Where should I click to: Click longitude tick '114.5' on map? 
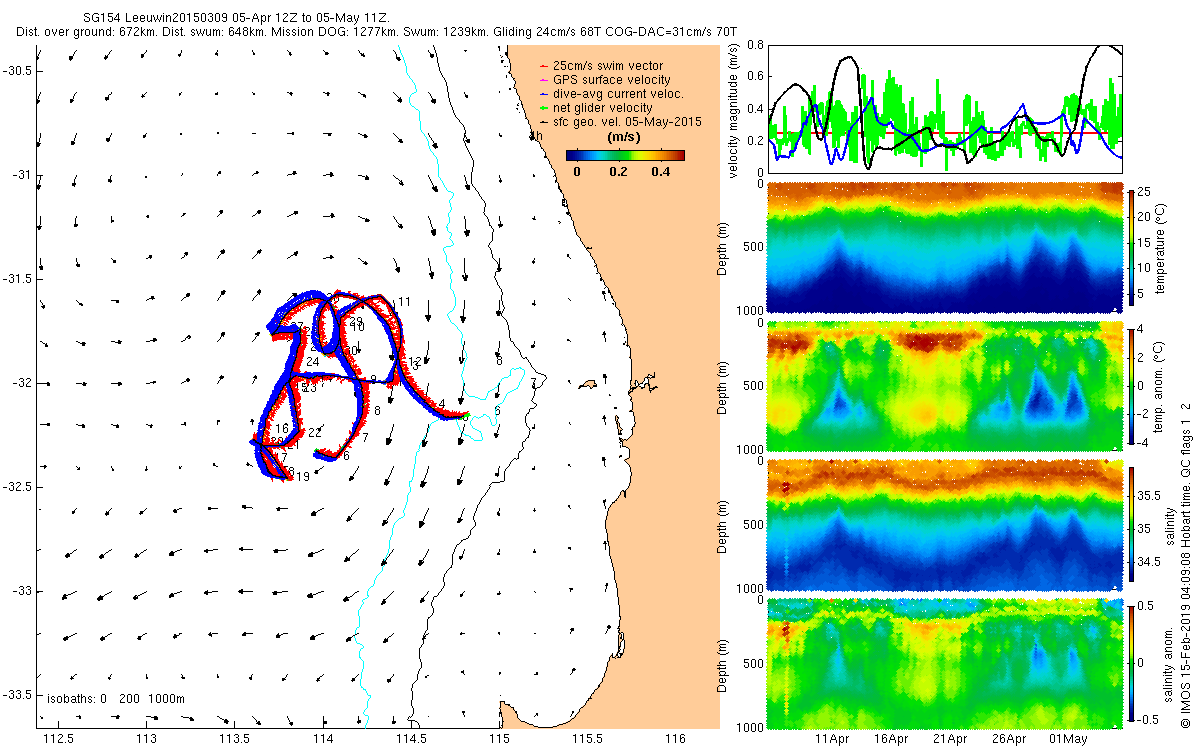411,738
